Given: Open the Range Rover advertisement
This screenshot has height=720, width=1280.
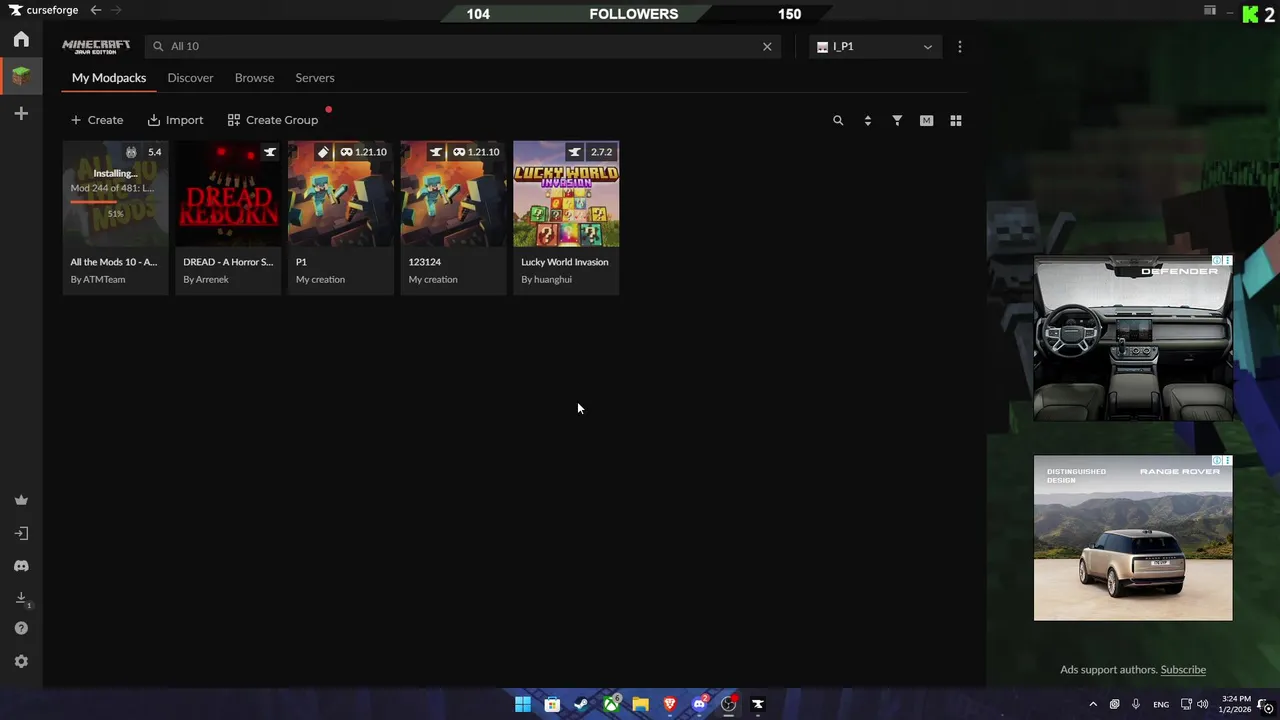Looking at the screenshot, I should click(1133, 538).
